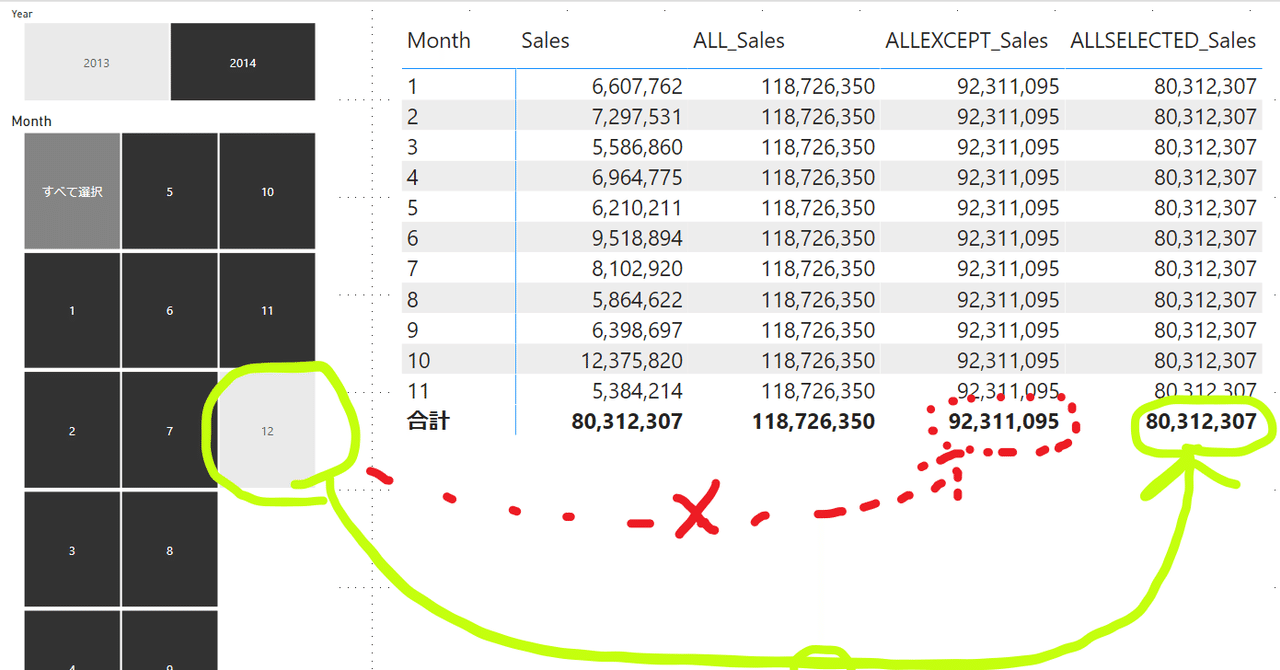This screenshot has width=1280, height=670.
Task: Select month 3 in the Month slicer
Action: [71, 550]
